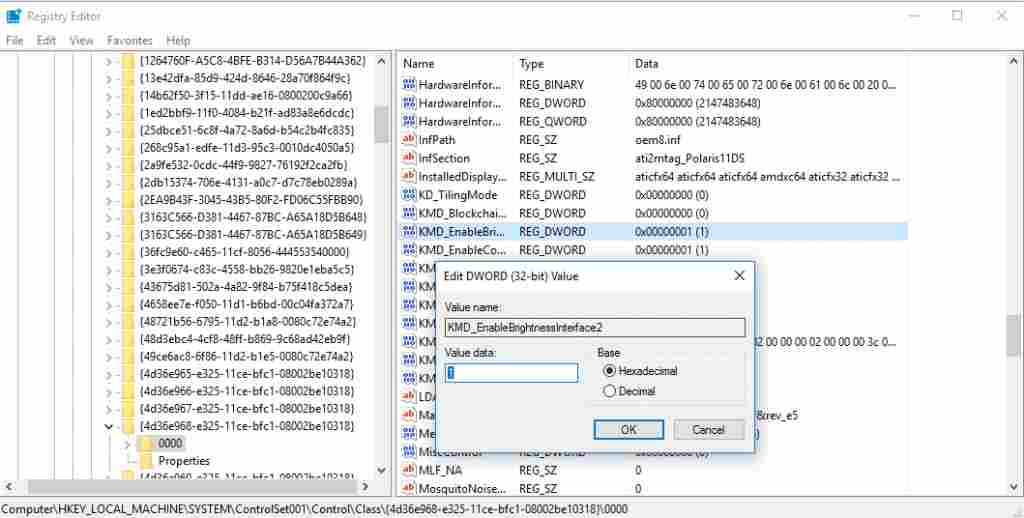Image resolution: width=1024 pixels, height=518 pixels.
Task: Click the string icon beside InfPath
Action: (x=409, y=140)
